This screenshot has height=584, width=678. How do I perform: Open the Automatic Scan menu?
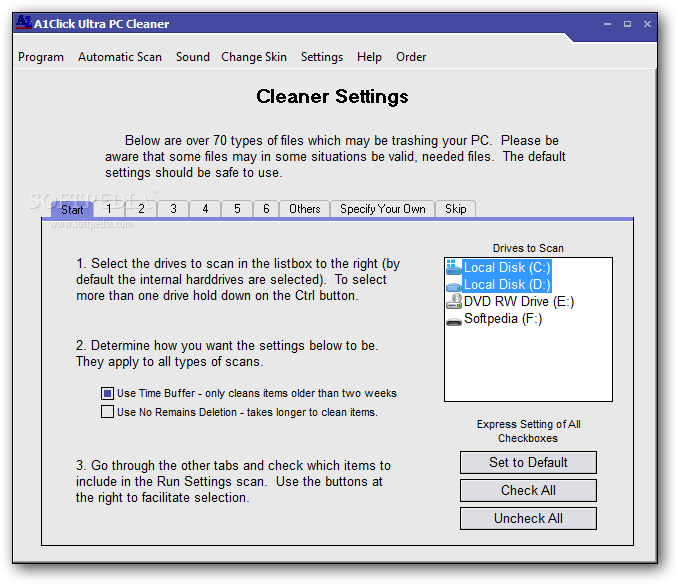click(x=120, y=57)
